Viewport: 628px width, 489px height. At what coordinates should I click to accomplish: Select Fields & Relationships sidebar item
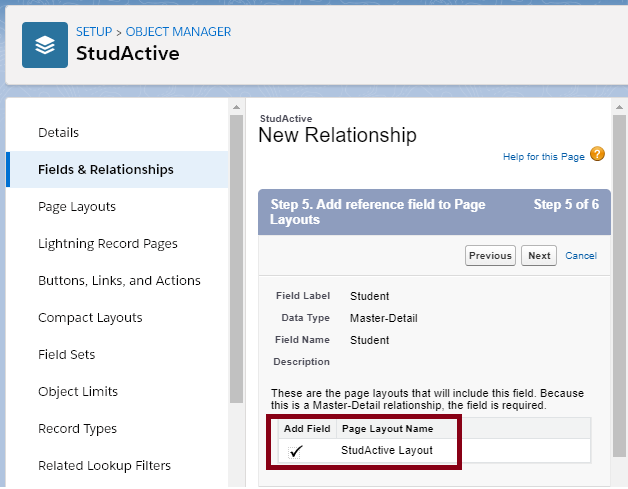[x=117, y=169]
